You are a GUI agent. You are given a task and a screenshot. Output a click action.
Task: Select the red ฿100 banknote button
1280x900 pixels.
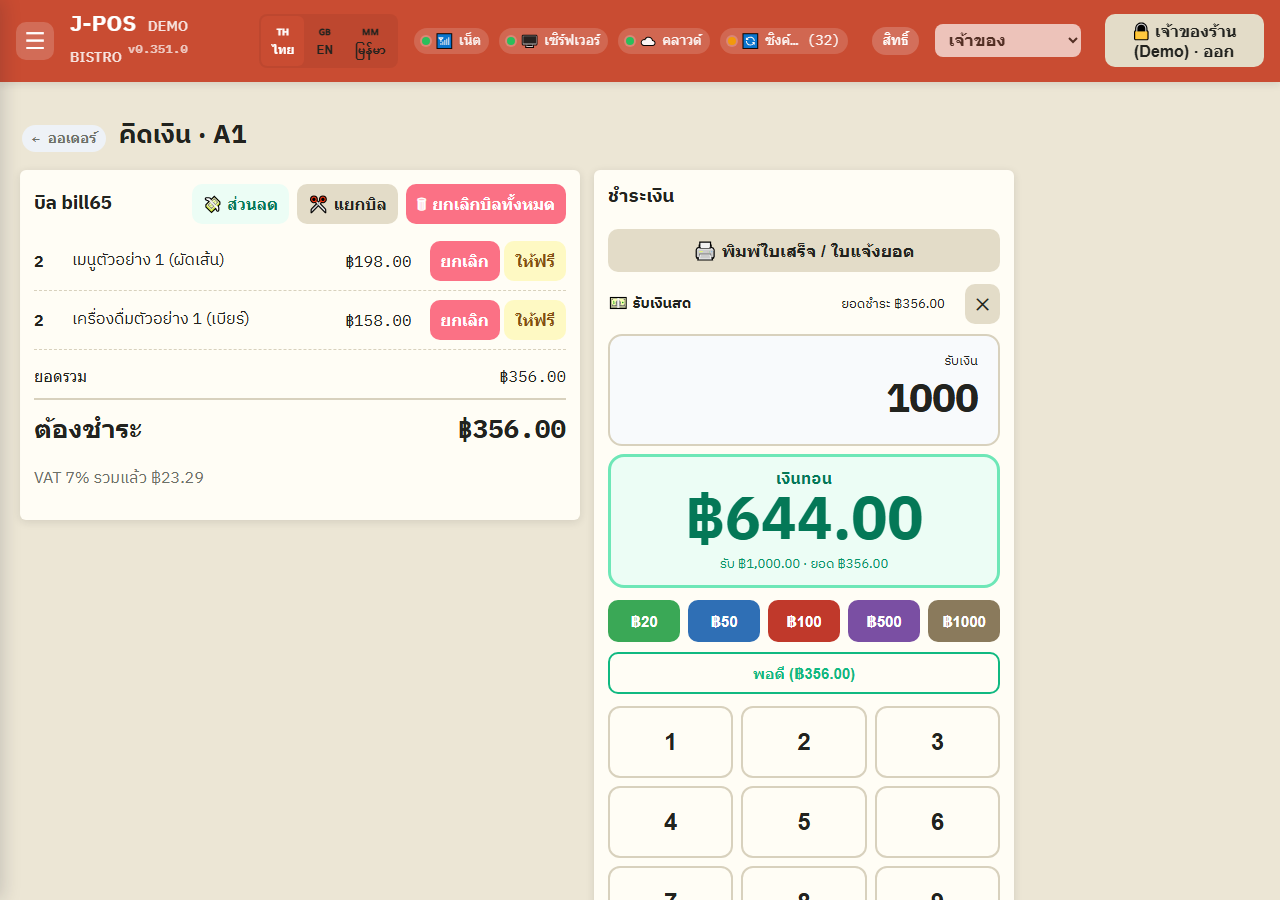click(x=804, y=621)
